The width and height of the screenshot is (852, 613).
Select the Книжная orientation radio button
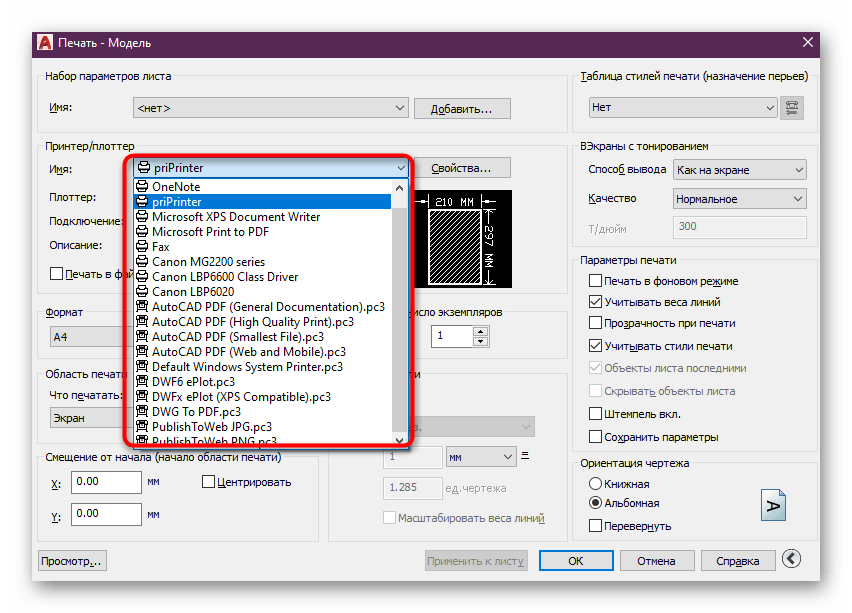pos(596,484)
